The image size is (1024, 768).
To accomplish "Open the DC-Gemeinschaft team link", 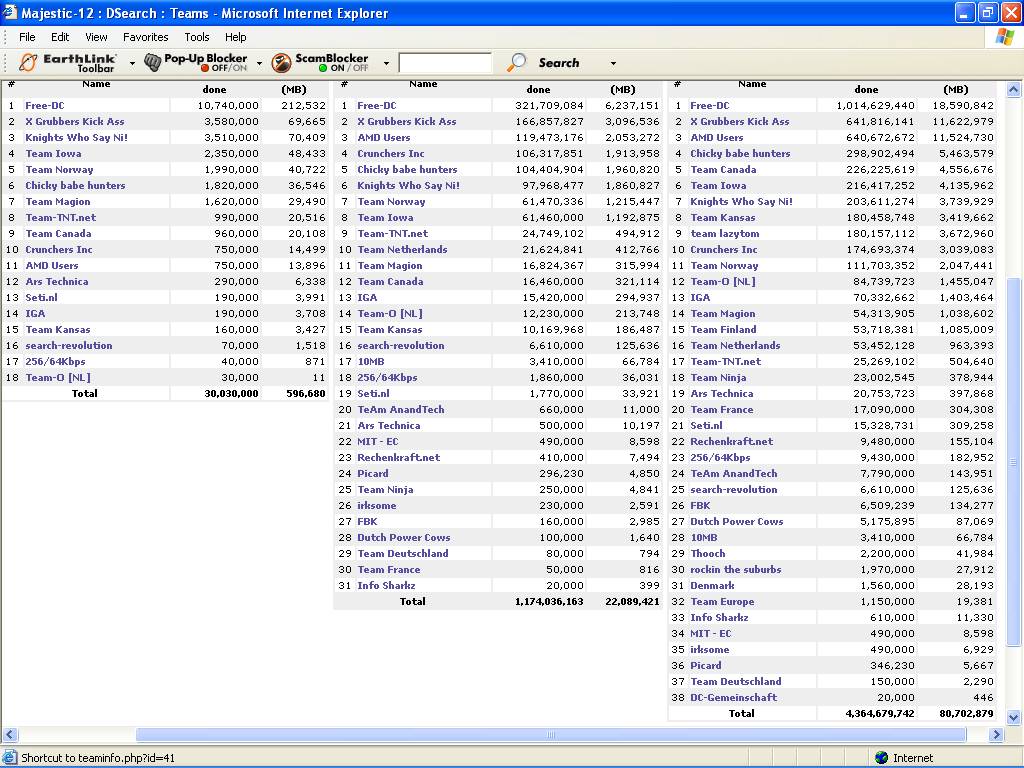I will tap(734, 697).
